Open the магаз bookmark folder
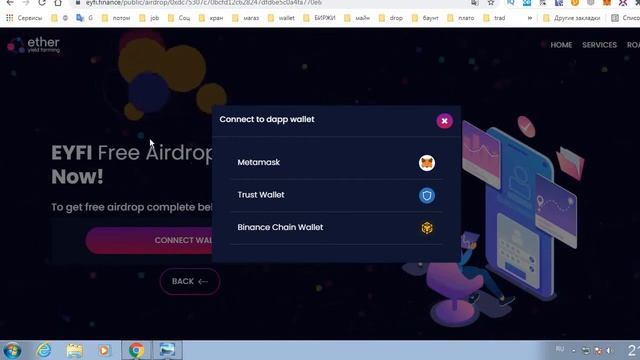 point(245,18)
